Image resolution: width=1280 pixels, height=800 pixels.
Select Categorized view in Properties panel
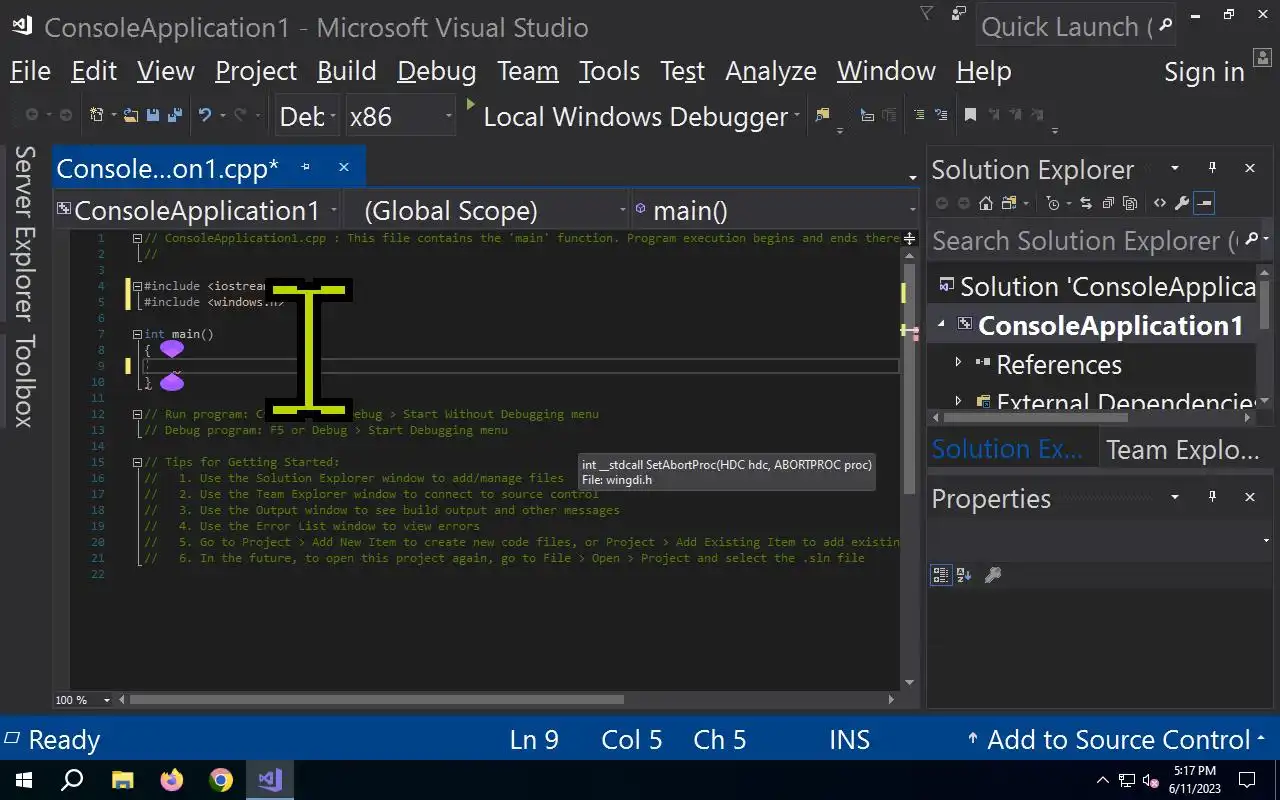pos(940,575)
